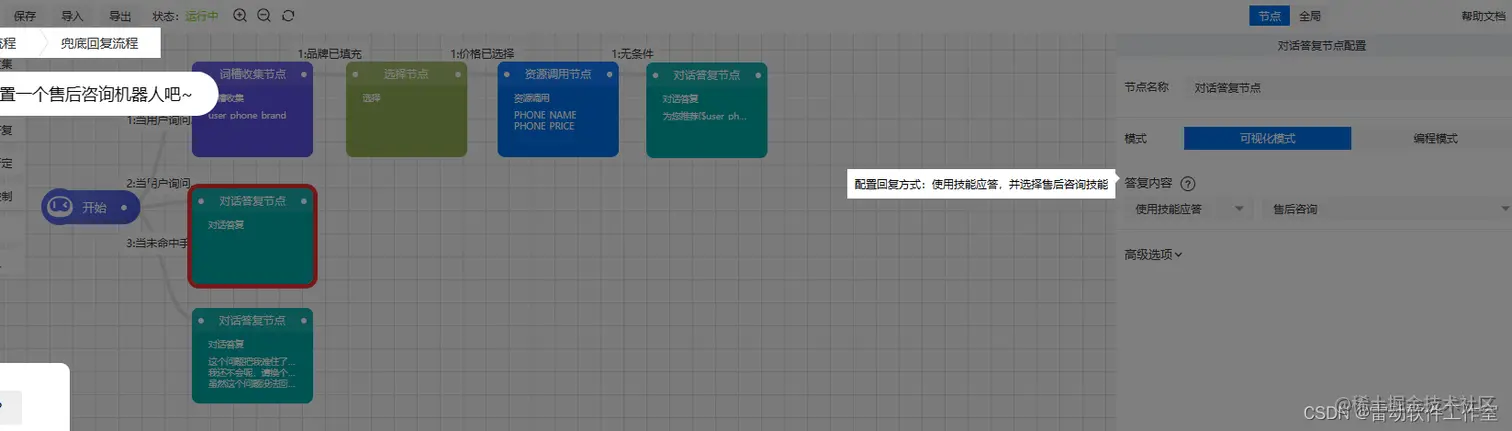The height and width of the screenshot is (431, 1512).
Task: Click the right output port of 词槽收集节点
Action: tap(303, 74)
